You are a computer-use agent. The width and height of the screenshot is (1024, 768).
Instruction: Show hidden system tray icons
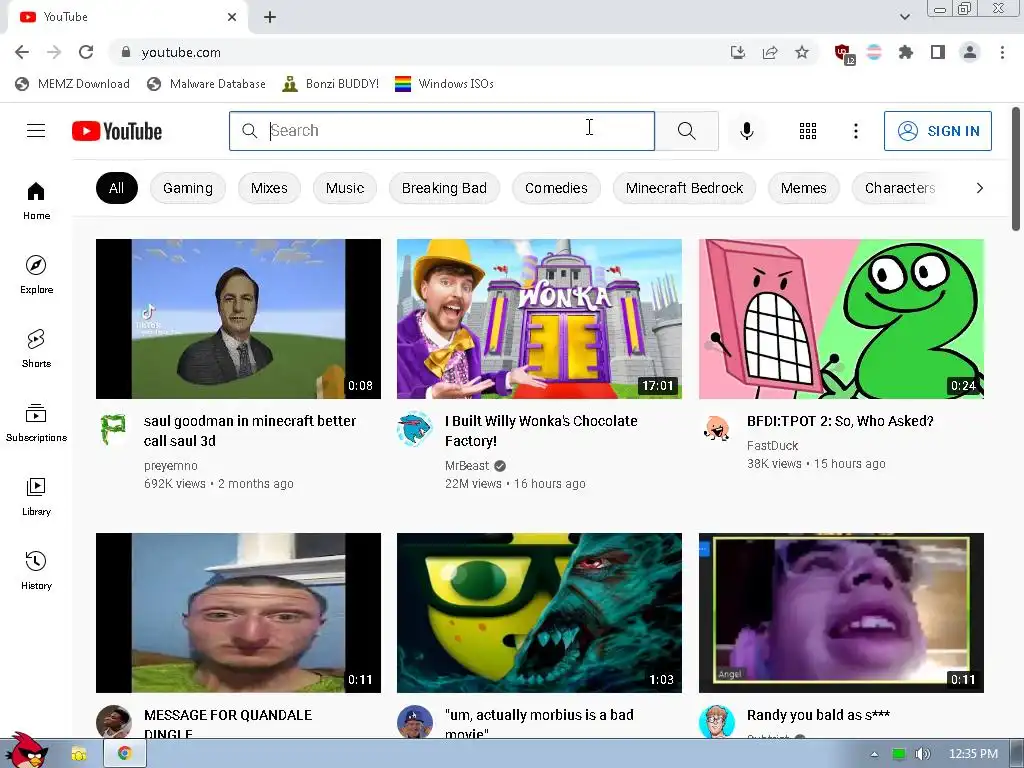coord(874,754)
